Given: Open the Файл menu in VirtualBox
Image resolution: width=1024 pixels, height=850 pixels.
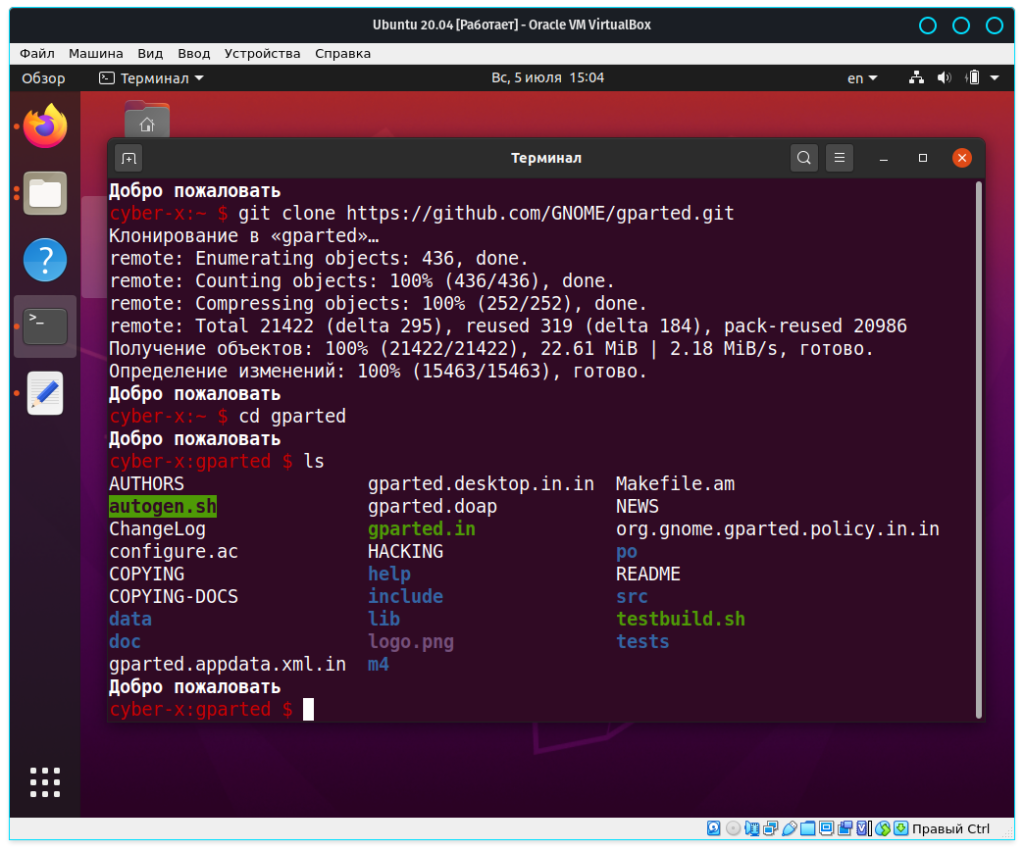Looking at the screenshot, I should point(37,53).
